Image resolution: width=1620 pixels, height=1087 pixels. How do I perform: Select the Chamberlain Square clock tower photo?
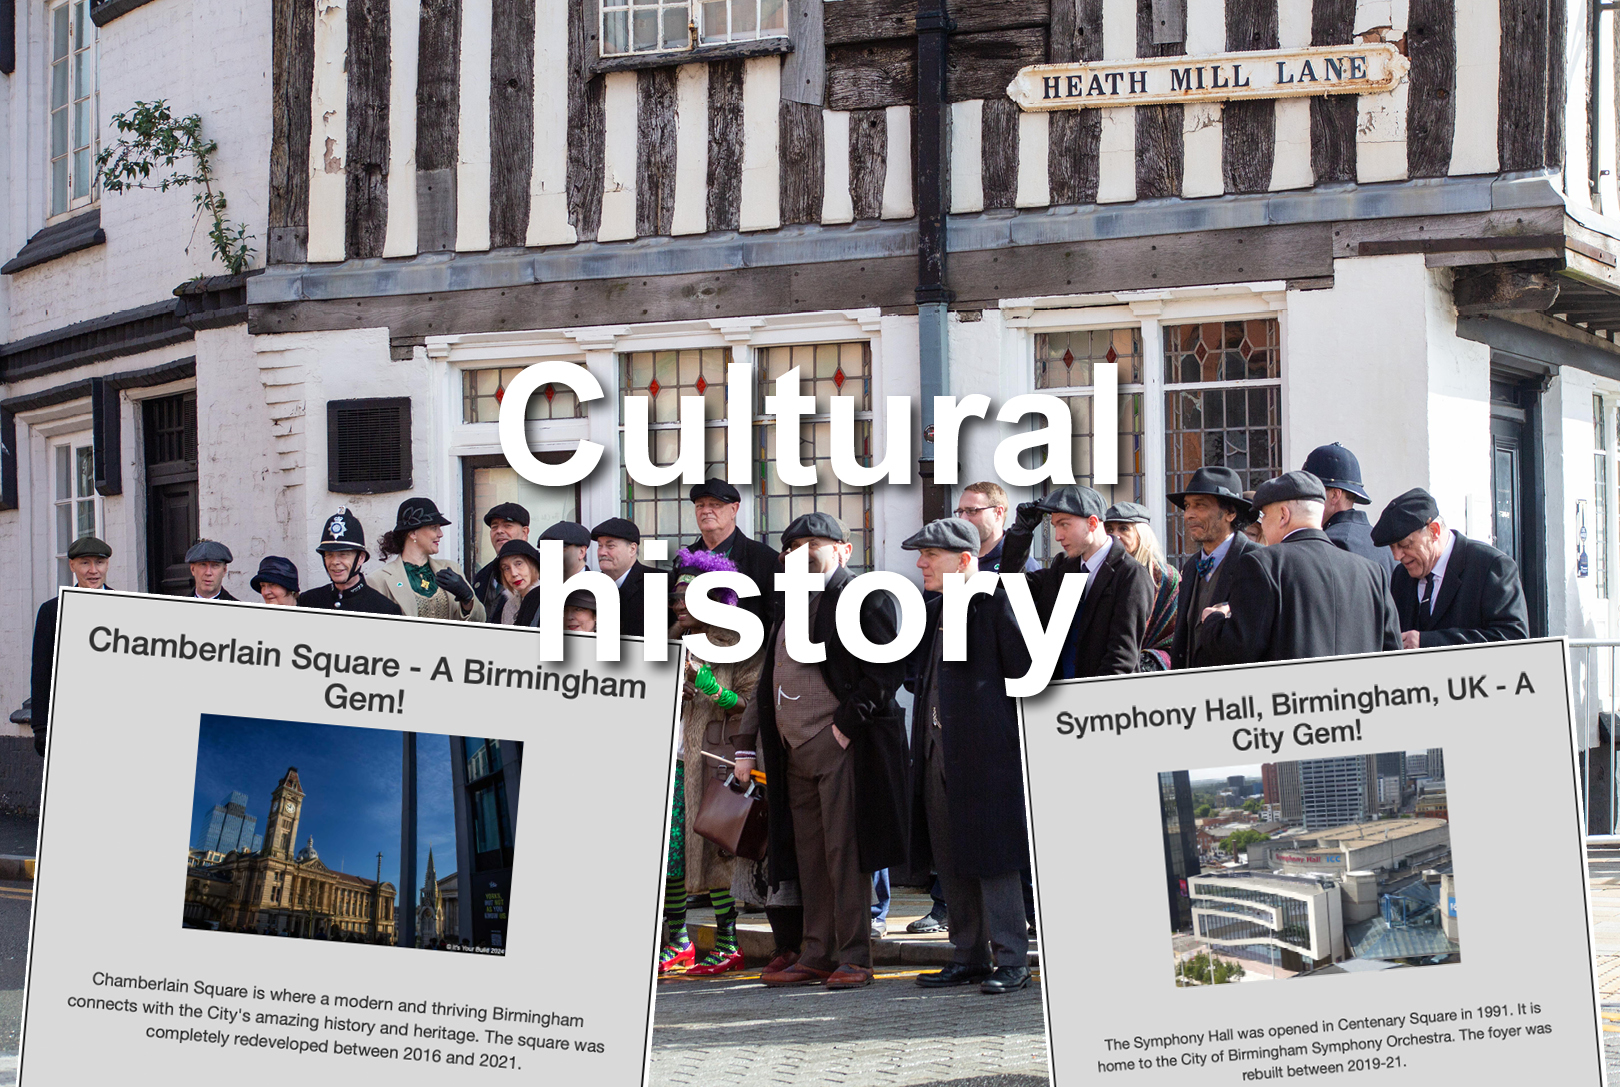[x=352, y=830]
